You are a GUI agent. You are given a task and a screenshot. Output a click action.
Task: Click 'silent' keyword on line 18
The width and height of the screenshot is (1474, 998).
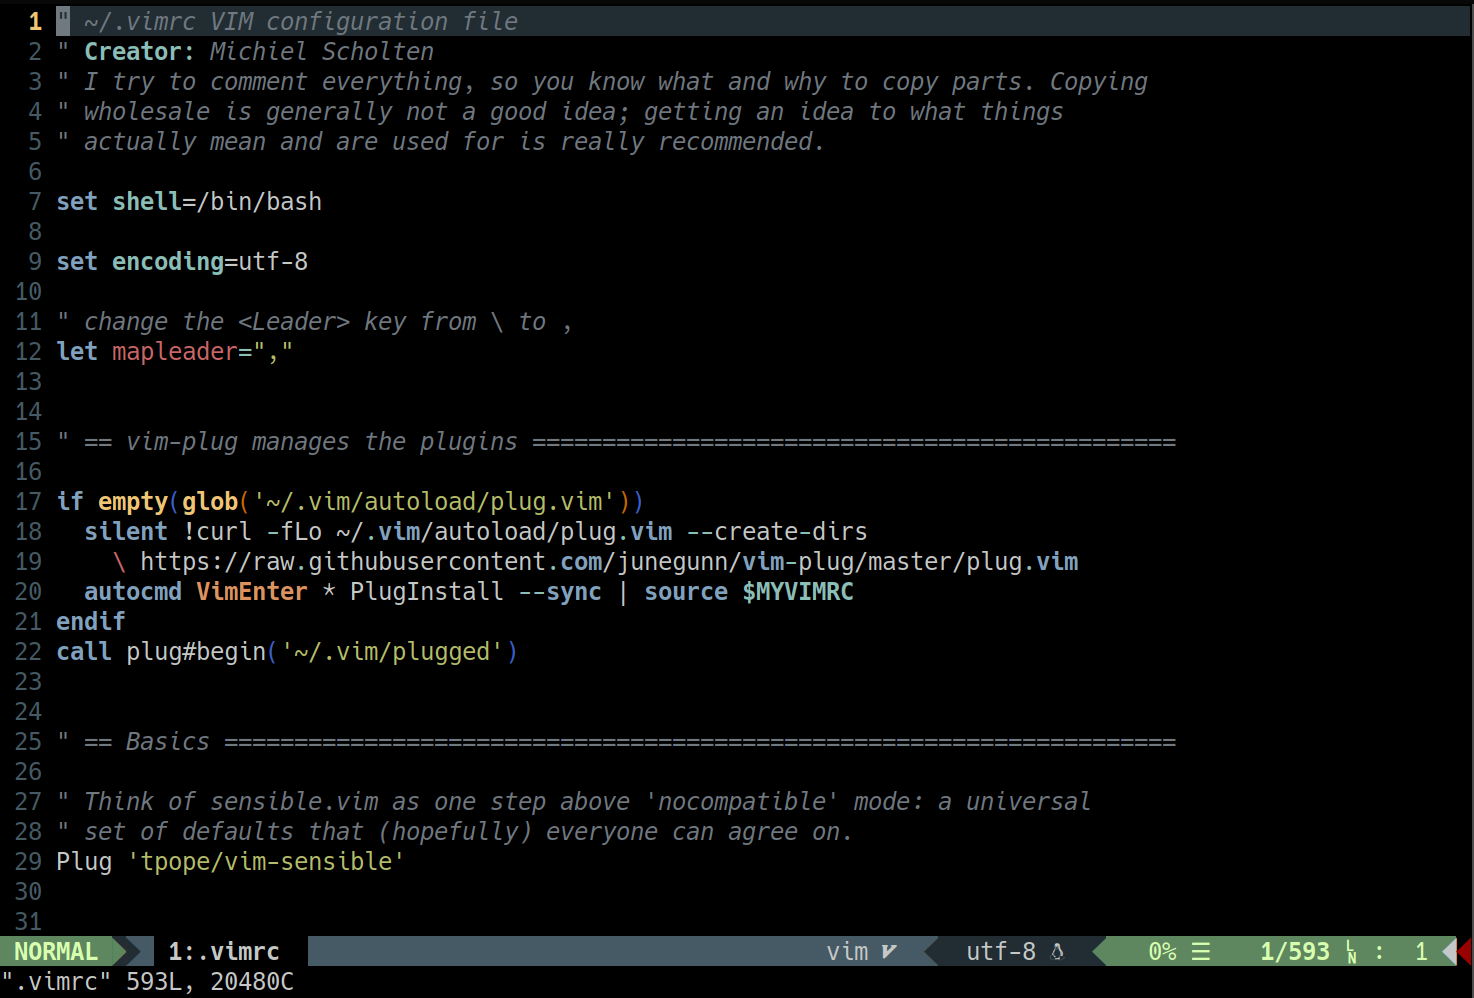click(126, 532)
